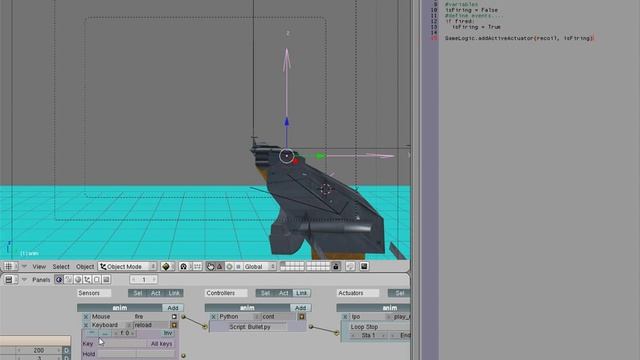Open the Object menu
Screen dimensions: 640x360
pyautogui.click(x=85, y=267)
